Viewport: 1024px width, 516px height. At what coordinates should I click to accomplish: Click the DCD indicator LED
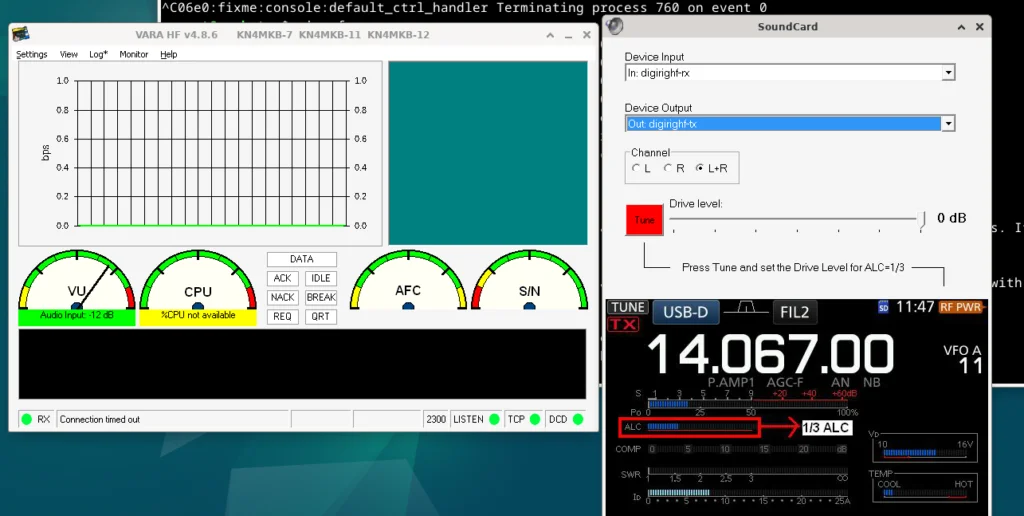tap(577, 419)
